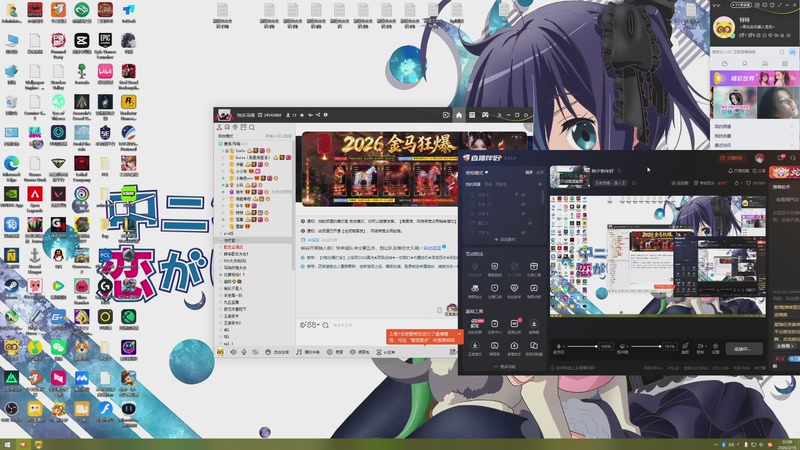
Task: Mute the speaker icon in YY bottom toolbar
Action: pyautogui.click(x=234, y=352)
